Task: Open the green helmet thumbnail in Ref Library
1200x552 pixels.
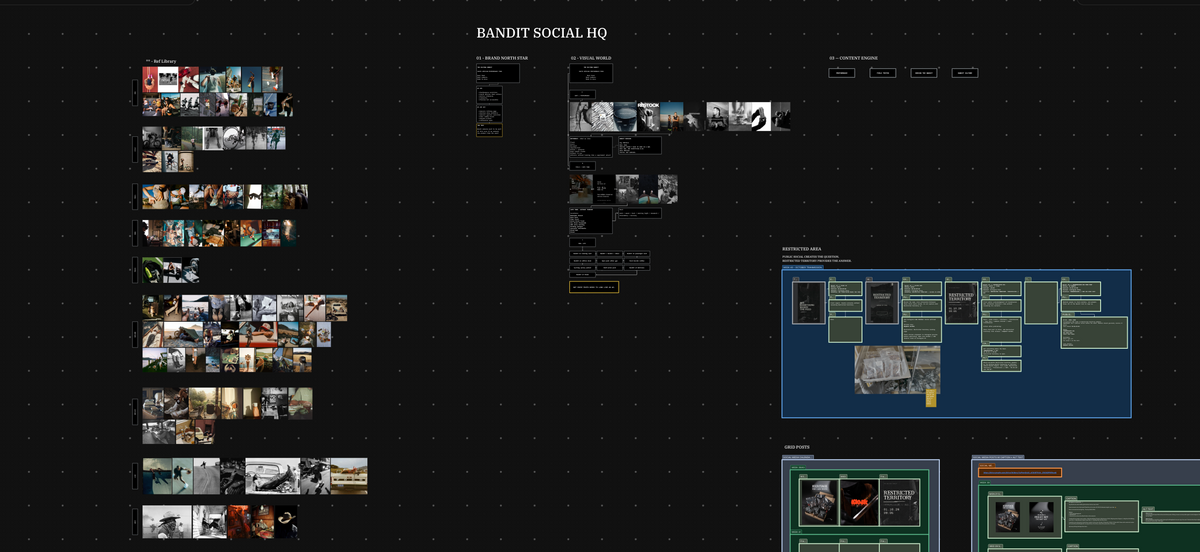Action: point(151,270)
